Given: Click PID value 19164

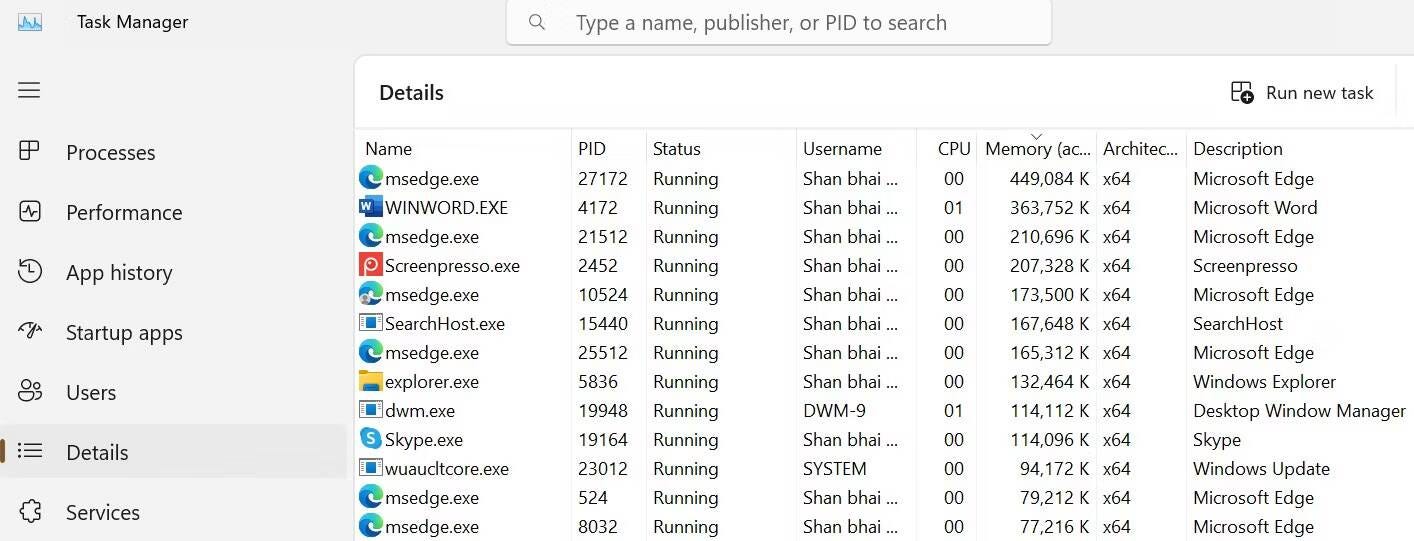Looking at the screenshot, I should pyautogui.click(x=603, y=439).
